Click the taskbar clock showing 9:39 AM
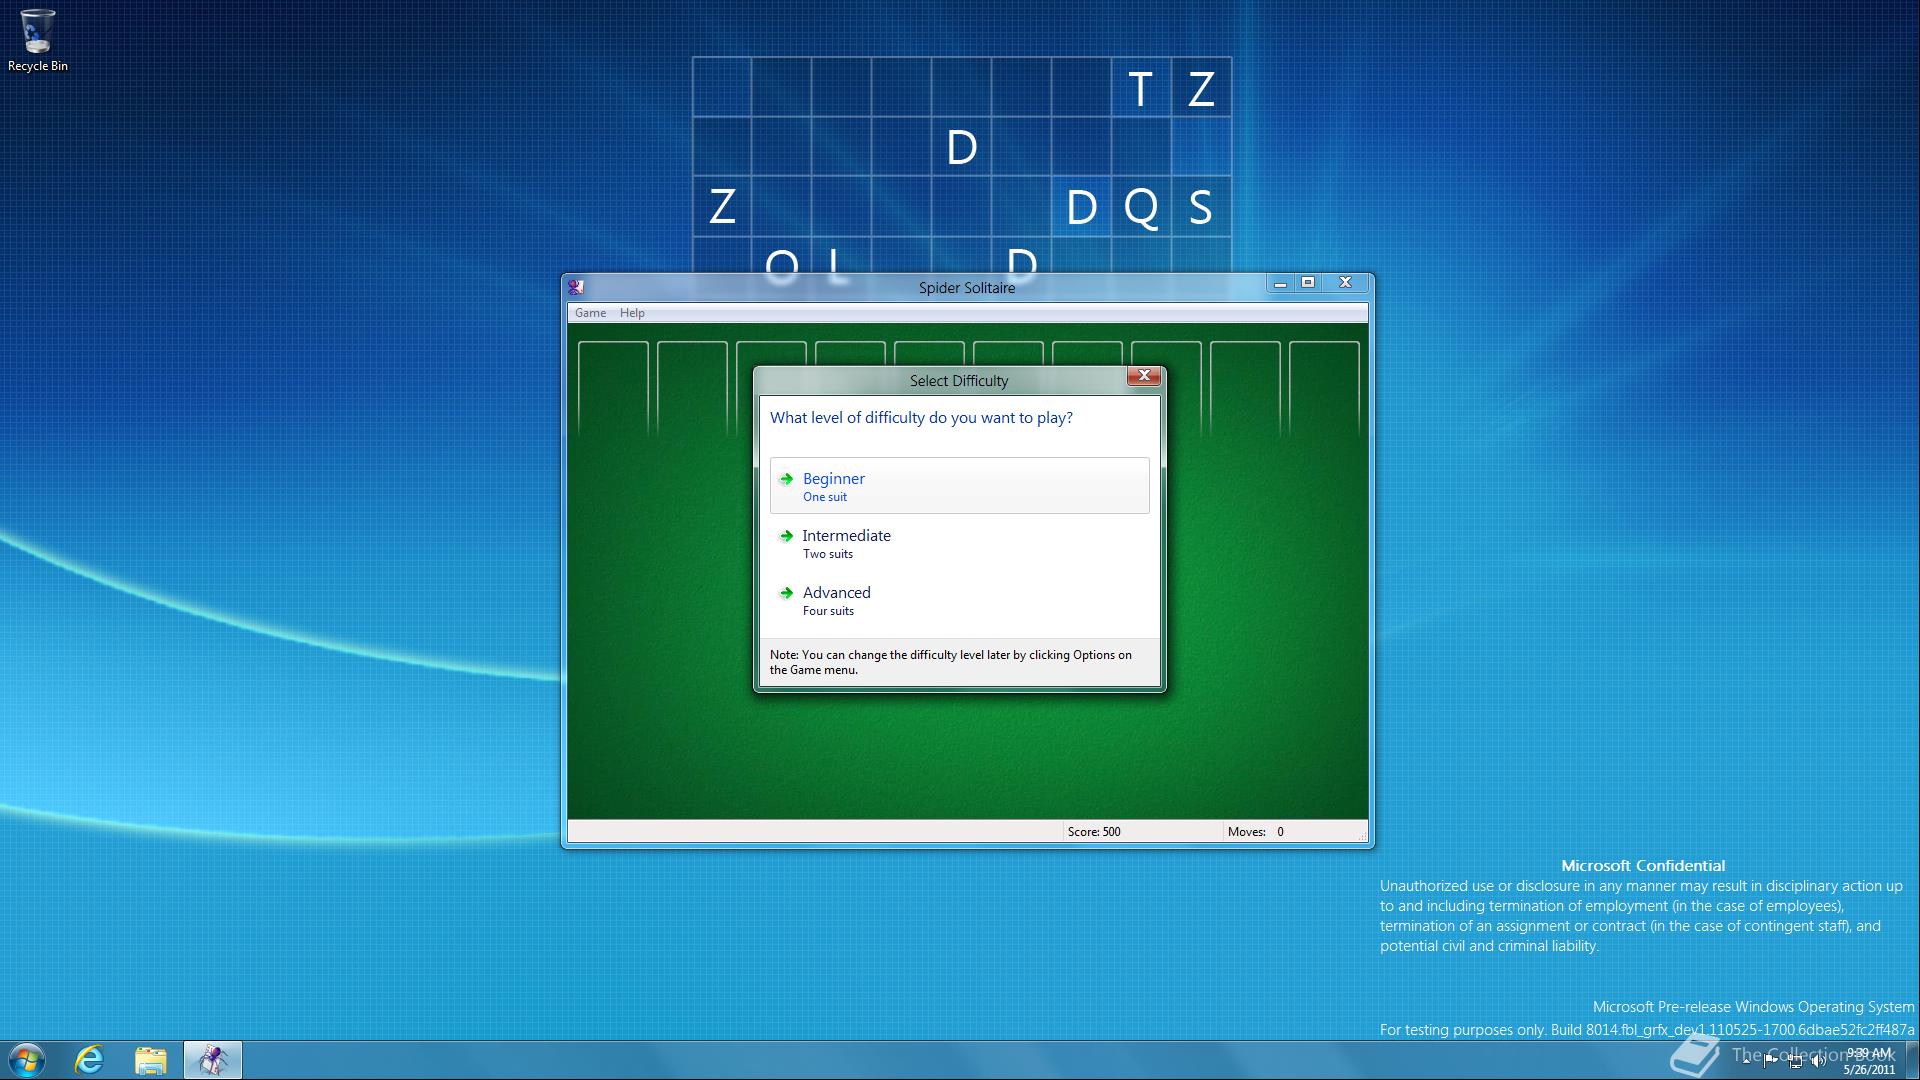The image size is (1920, 1080). (1869, 1061)
